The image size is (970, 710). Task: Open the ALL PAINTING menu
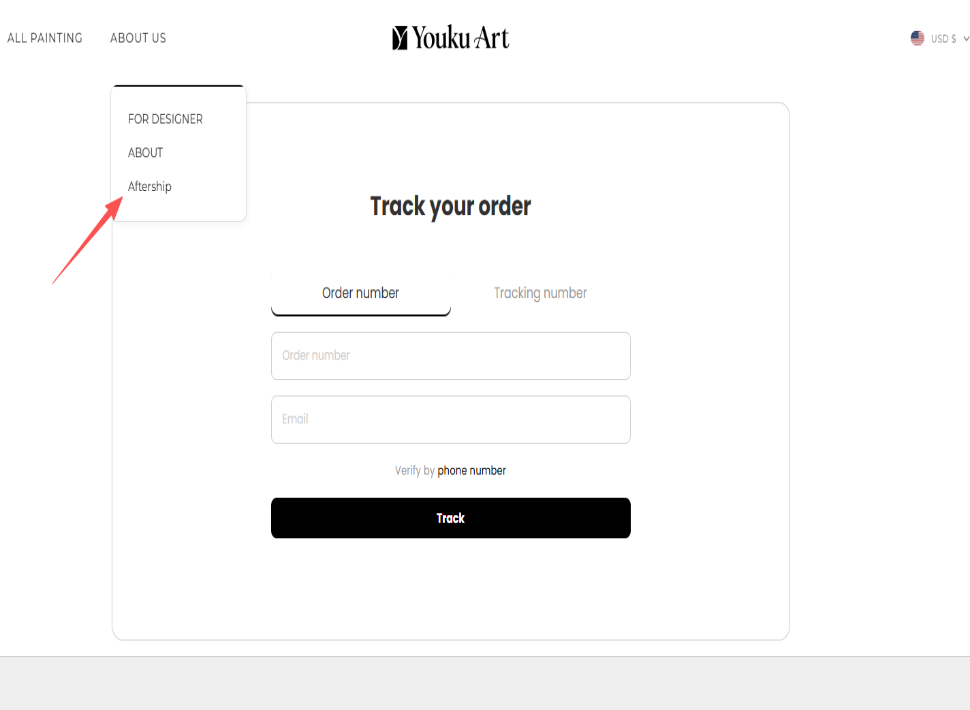(45, 38)
